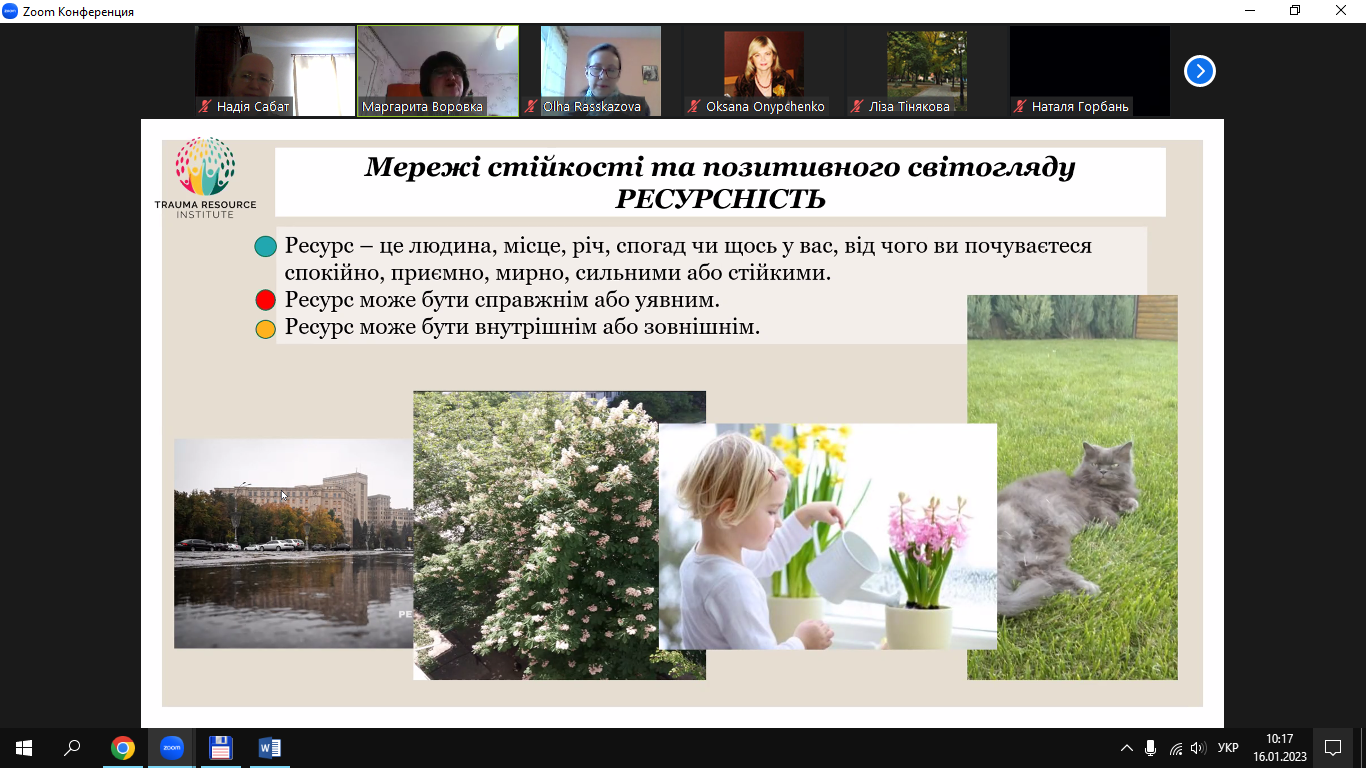
Task: Open notification center icon
Action: (1332, 748)
